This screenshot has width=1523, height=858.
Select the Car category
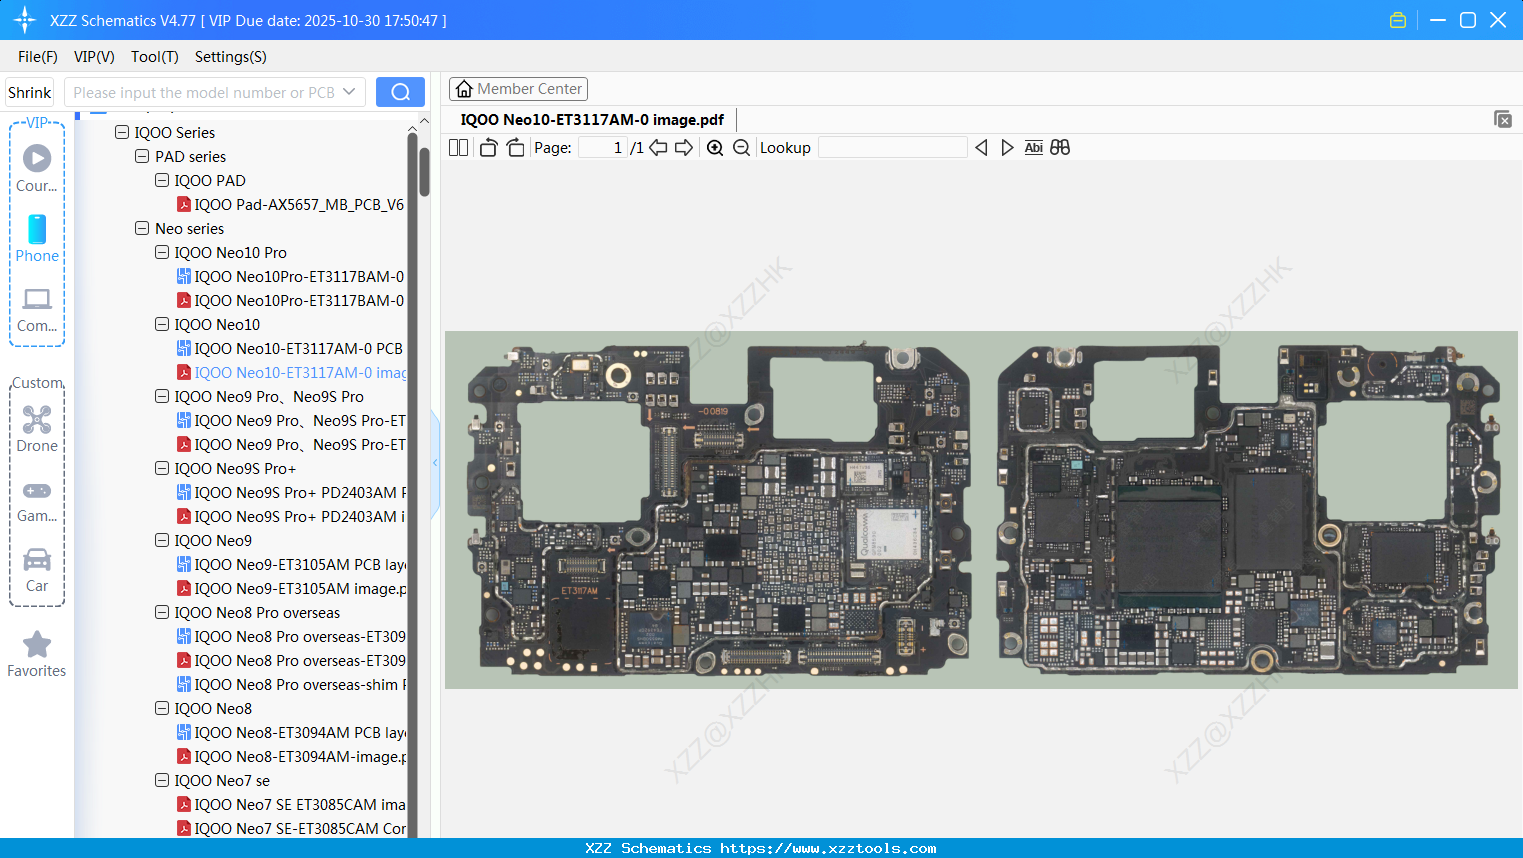pyautogui.click(x=37, y=570)
